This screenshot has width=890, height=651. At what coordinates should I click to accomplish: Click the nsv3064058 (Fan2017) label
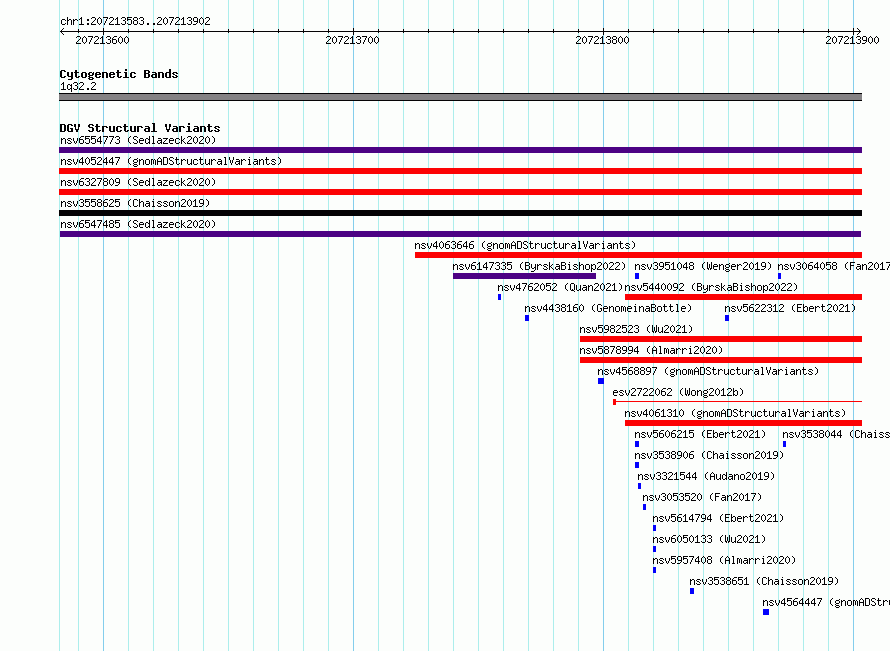coord(833,266)
